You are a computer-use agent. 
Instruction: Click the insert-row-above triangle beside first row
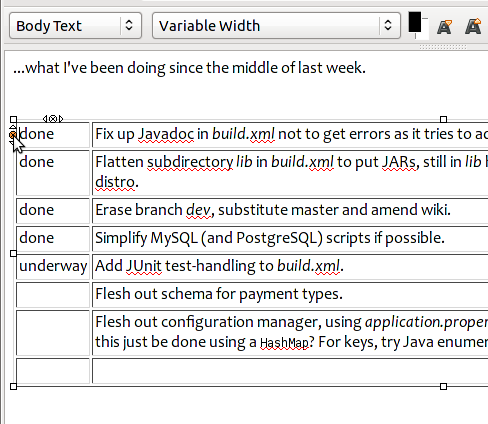(x=12, y=127)
